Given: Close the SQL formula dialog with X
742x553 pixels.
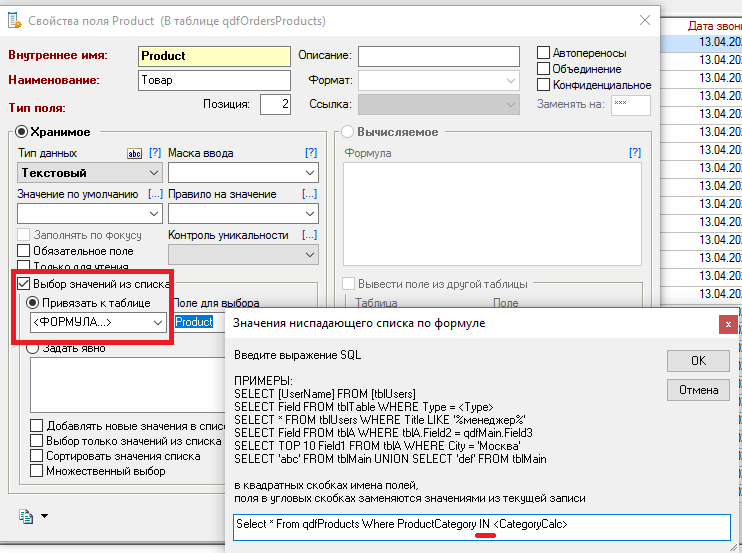Looking at the screenshot, I should tap(728, 325).
